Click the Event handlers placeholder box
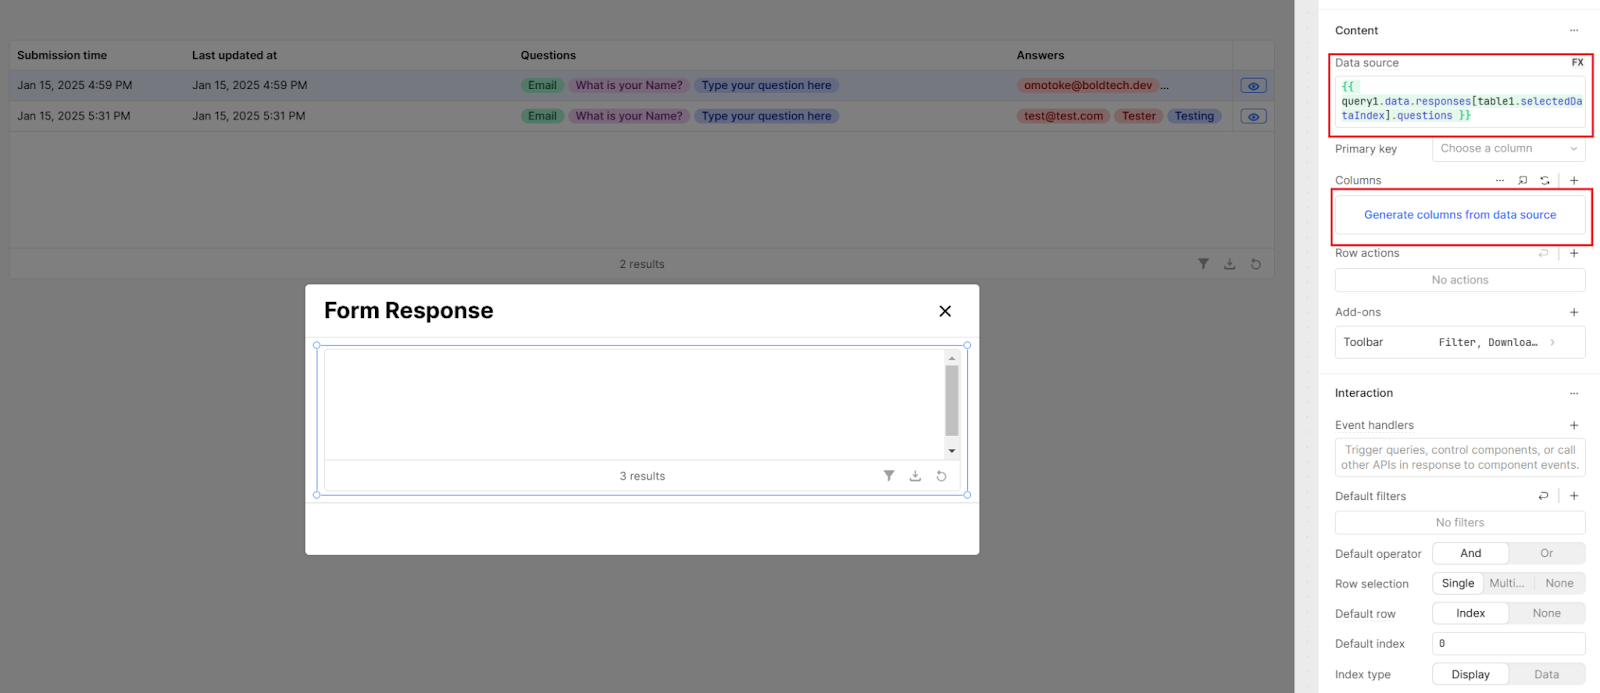 [1460, 458]
